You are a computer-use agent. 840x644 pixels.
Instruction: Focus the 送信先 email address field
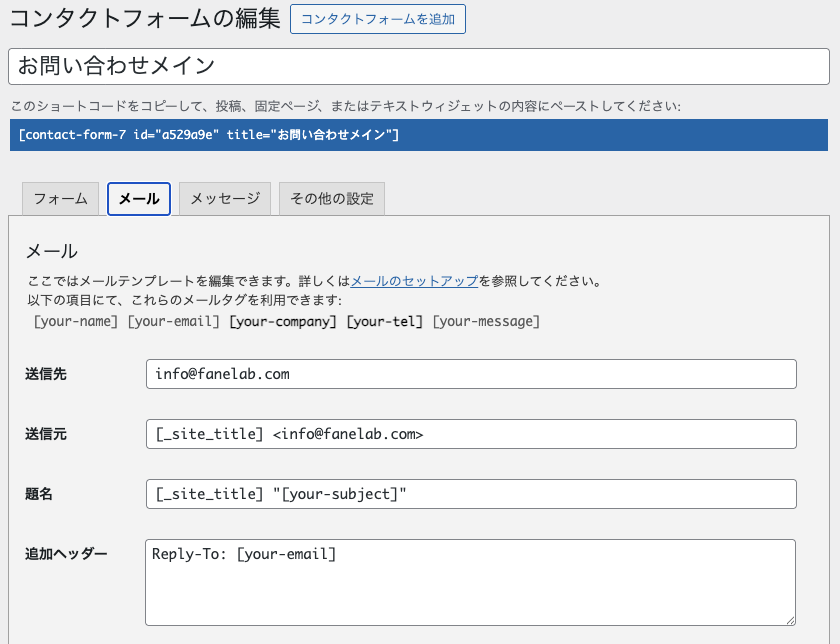(x=471, y=374)
